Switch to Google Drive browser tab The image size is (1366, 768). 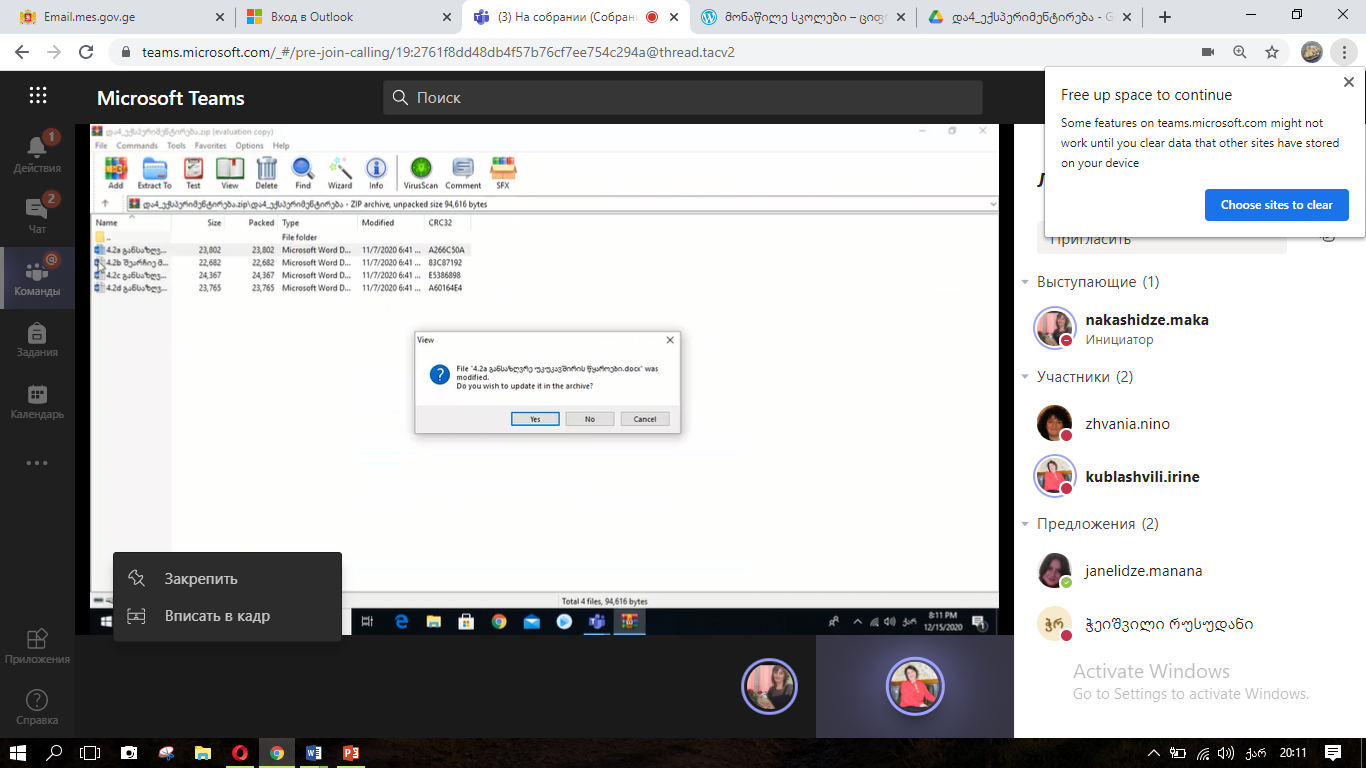click(1030, 17)
